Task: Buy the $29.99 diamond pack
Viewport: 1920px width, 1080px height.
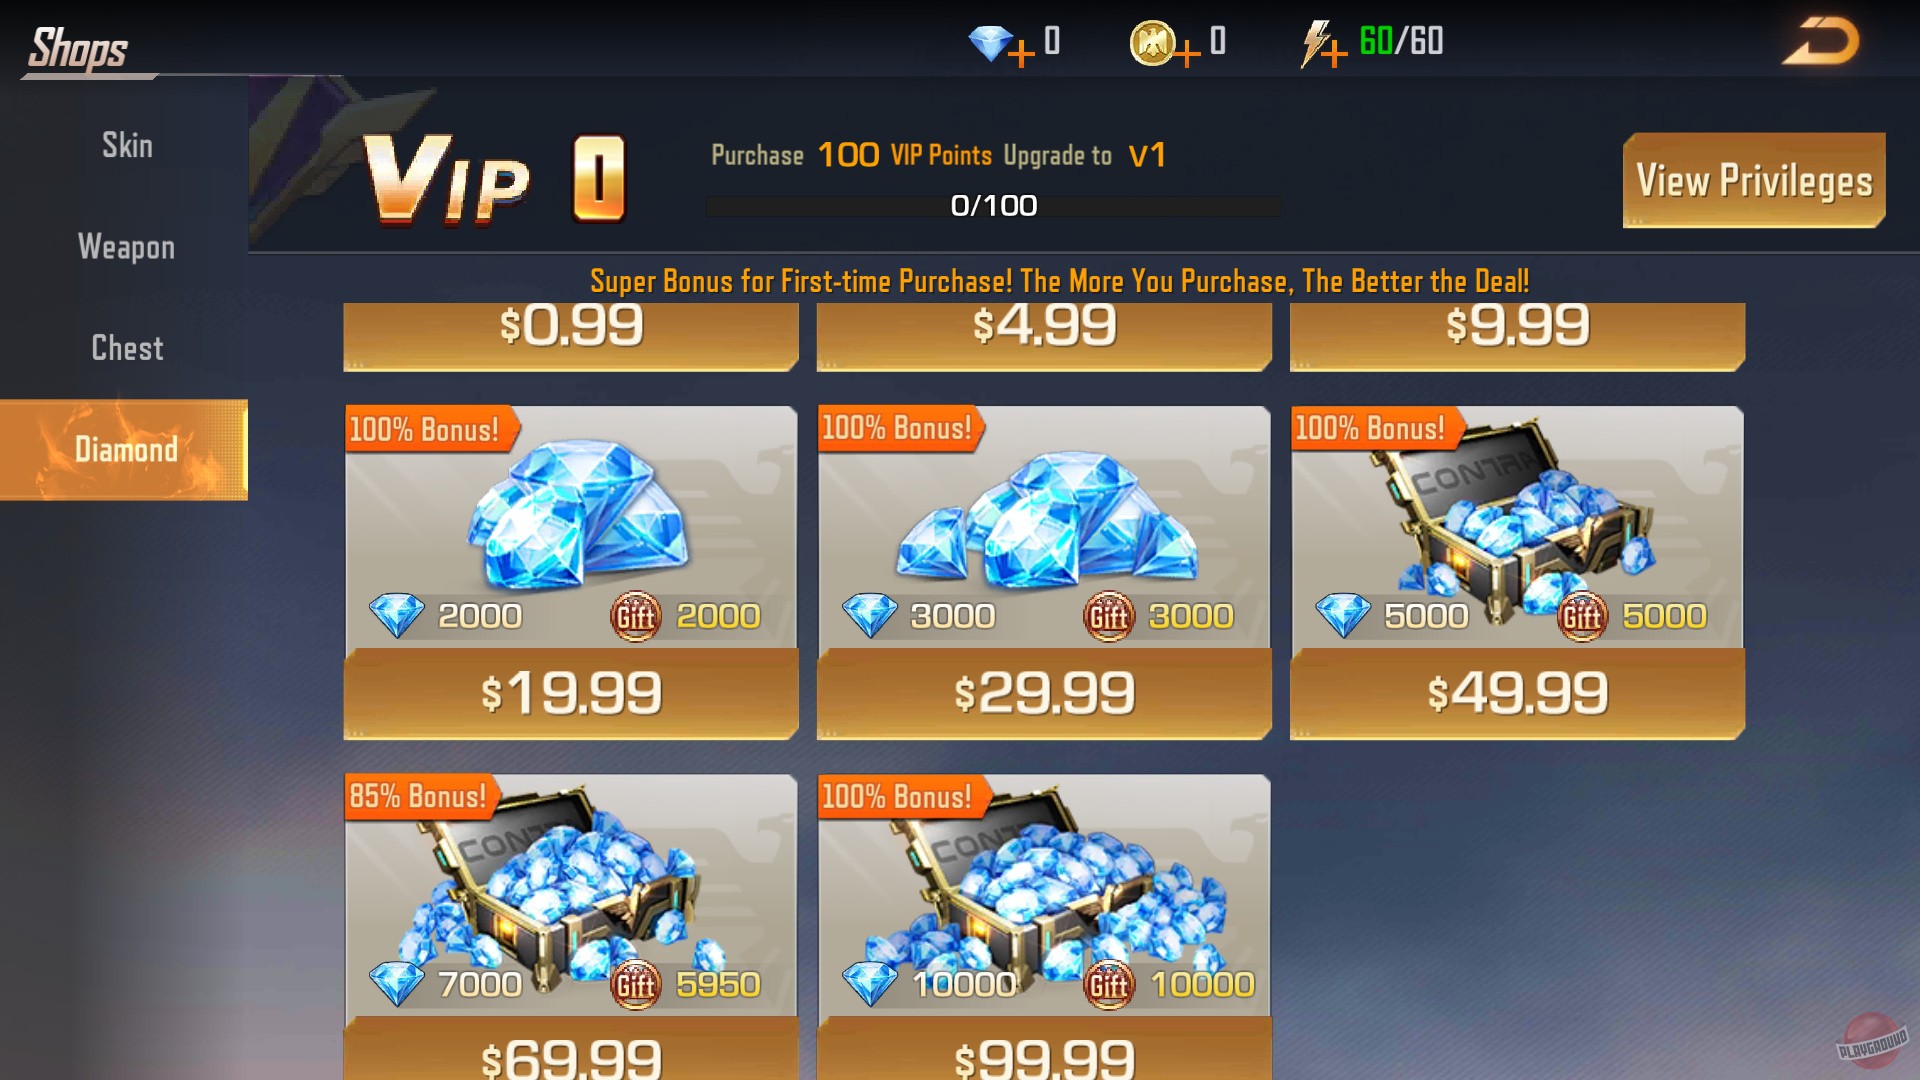Action: (1044, 694)
